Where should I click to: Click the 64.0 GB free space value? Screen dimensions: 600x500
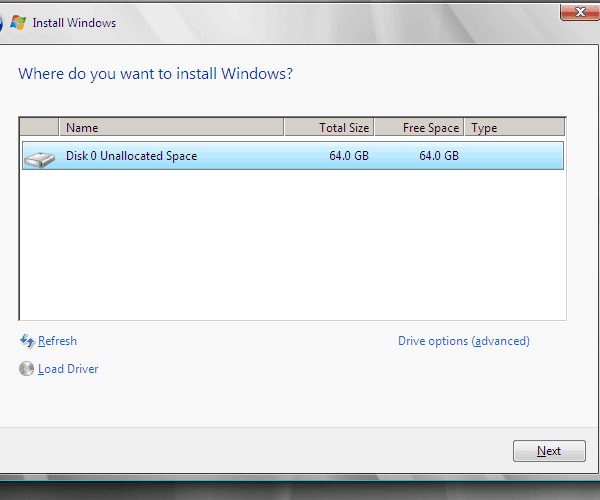point(439,156)
